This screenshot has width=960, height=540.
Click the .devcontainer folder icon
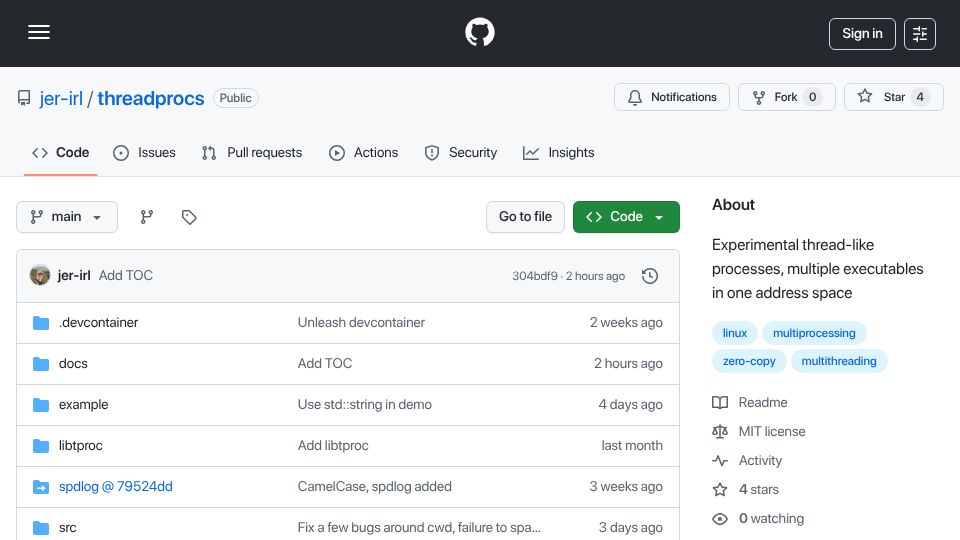tap(41, 323)
